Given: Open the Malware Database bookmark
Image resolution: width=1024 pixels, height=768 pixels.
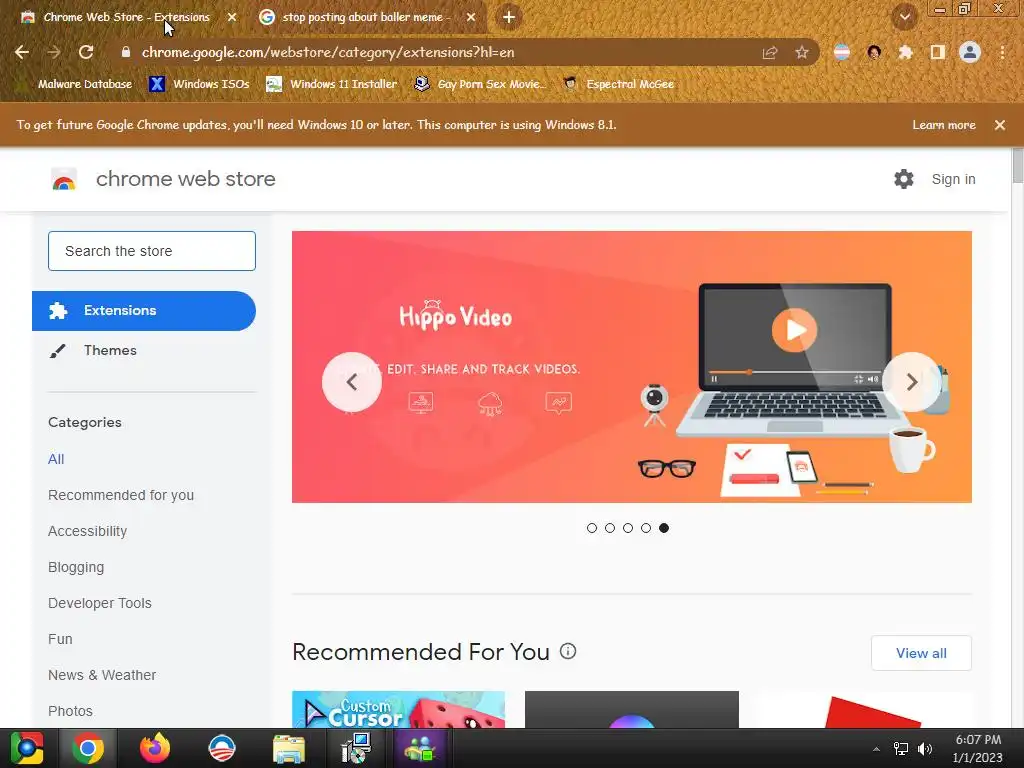Looking at the screenshot, I should (x=76, y=84).
